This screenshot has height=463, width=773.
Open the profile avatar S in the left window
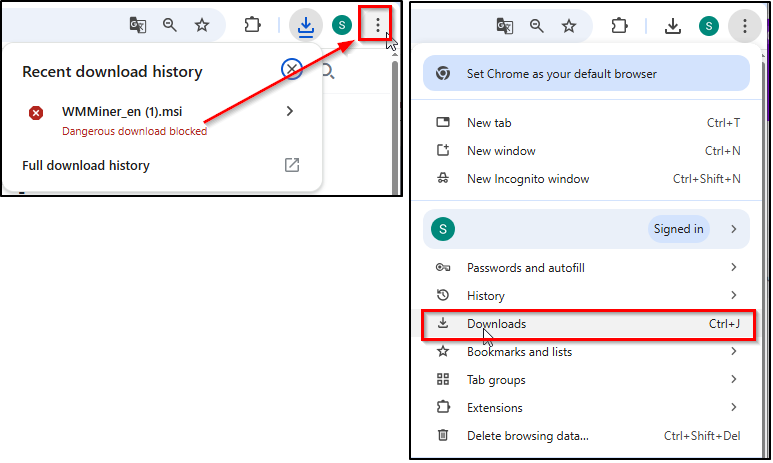(342, 25)
